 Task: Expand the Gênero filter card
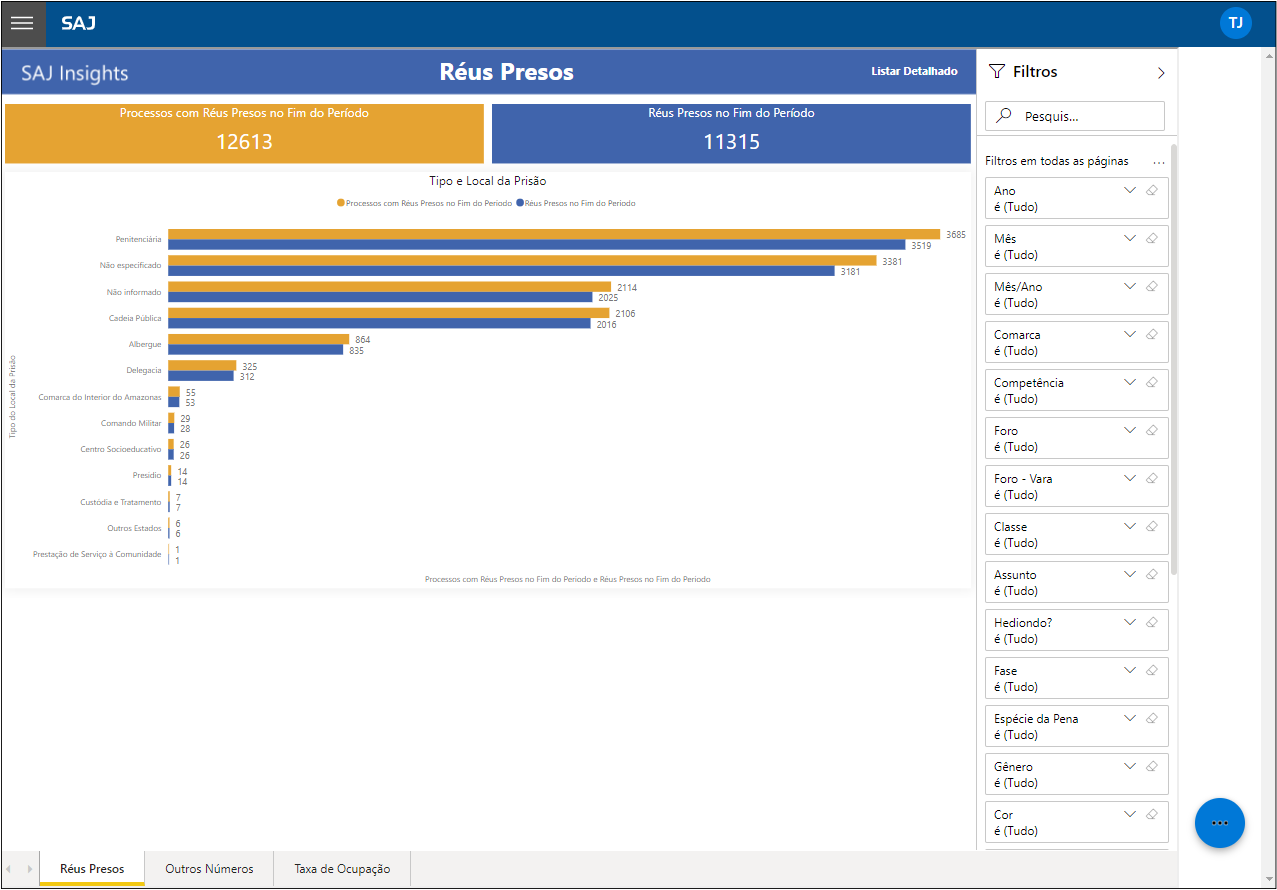(1130, 766)
